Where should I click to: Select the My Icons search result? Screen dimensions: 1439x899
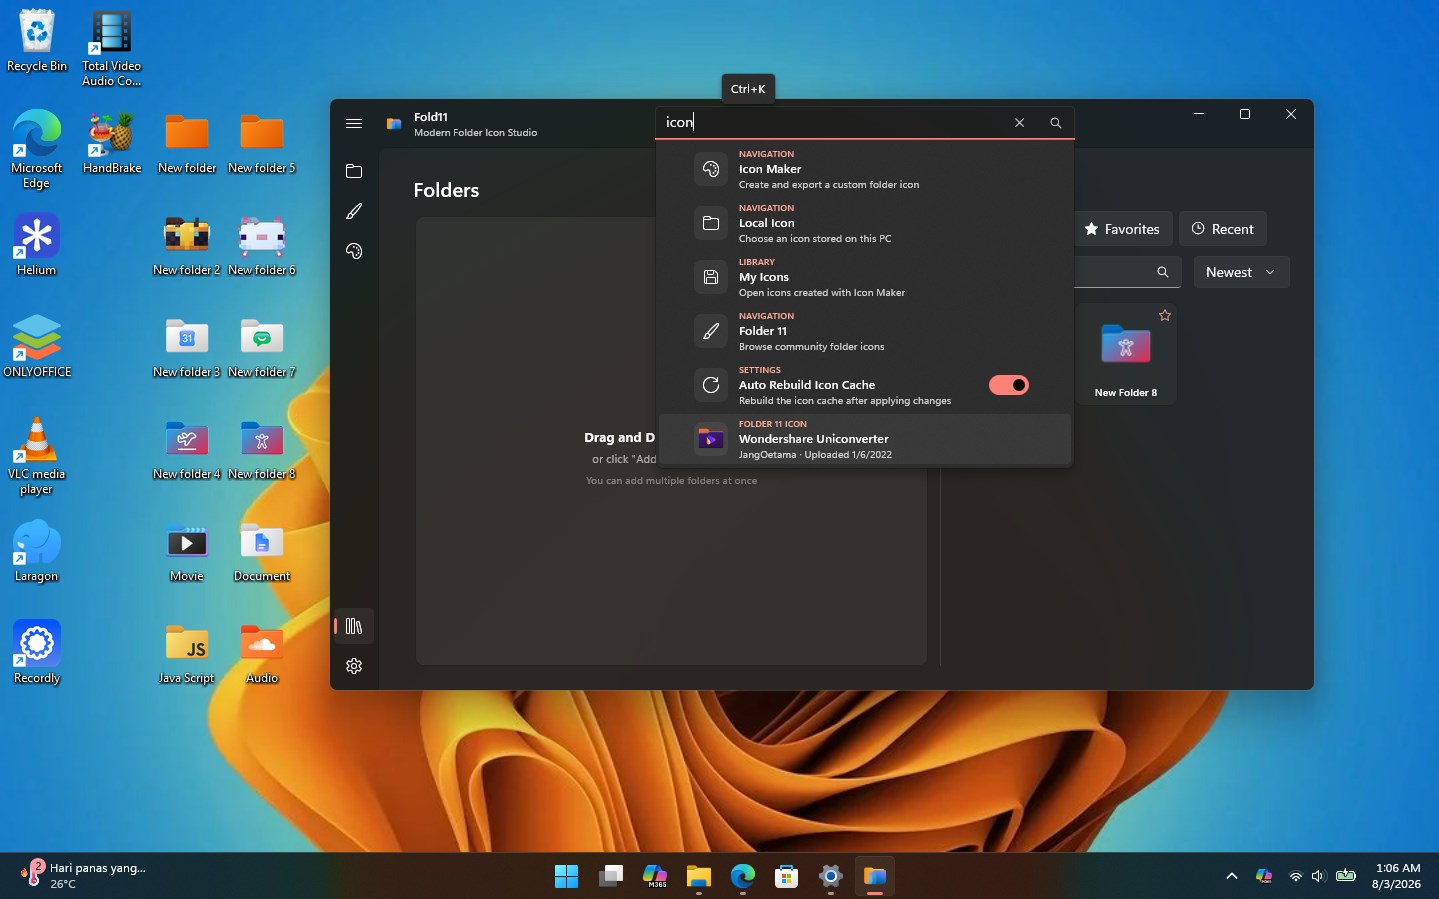(865, 277)
